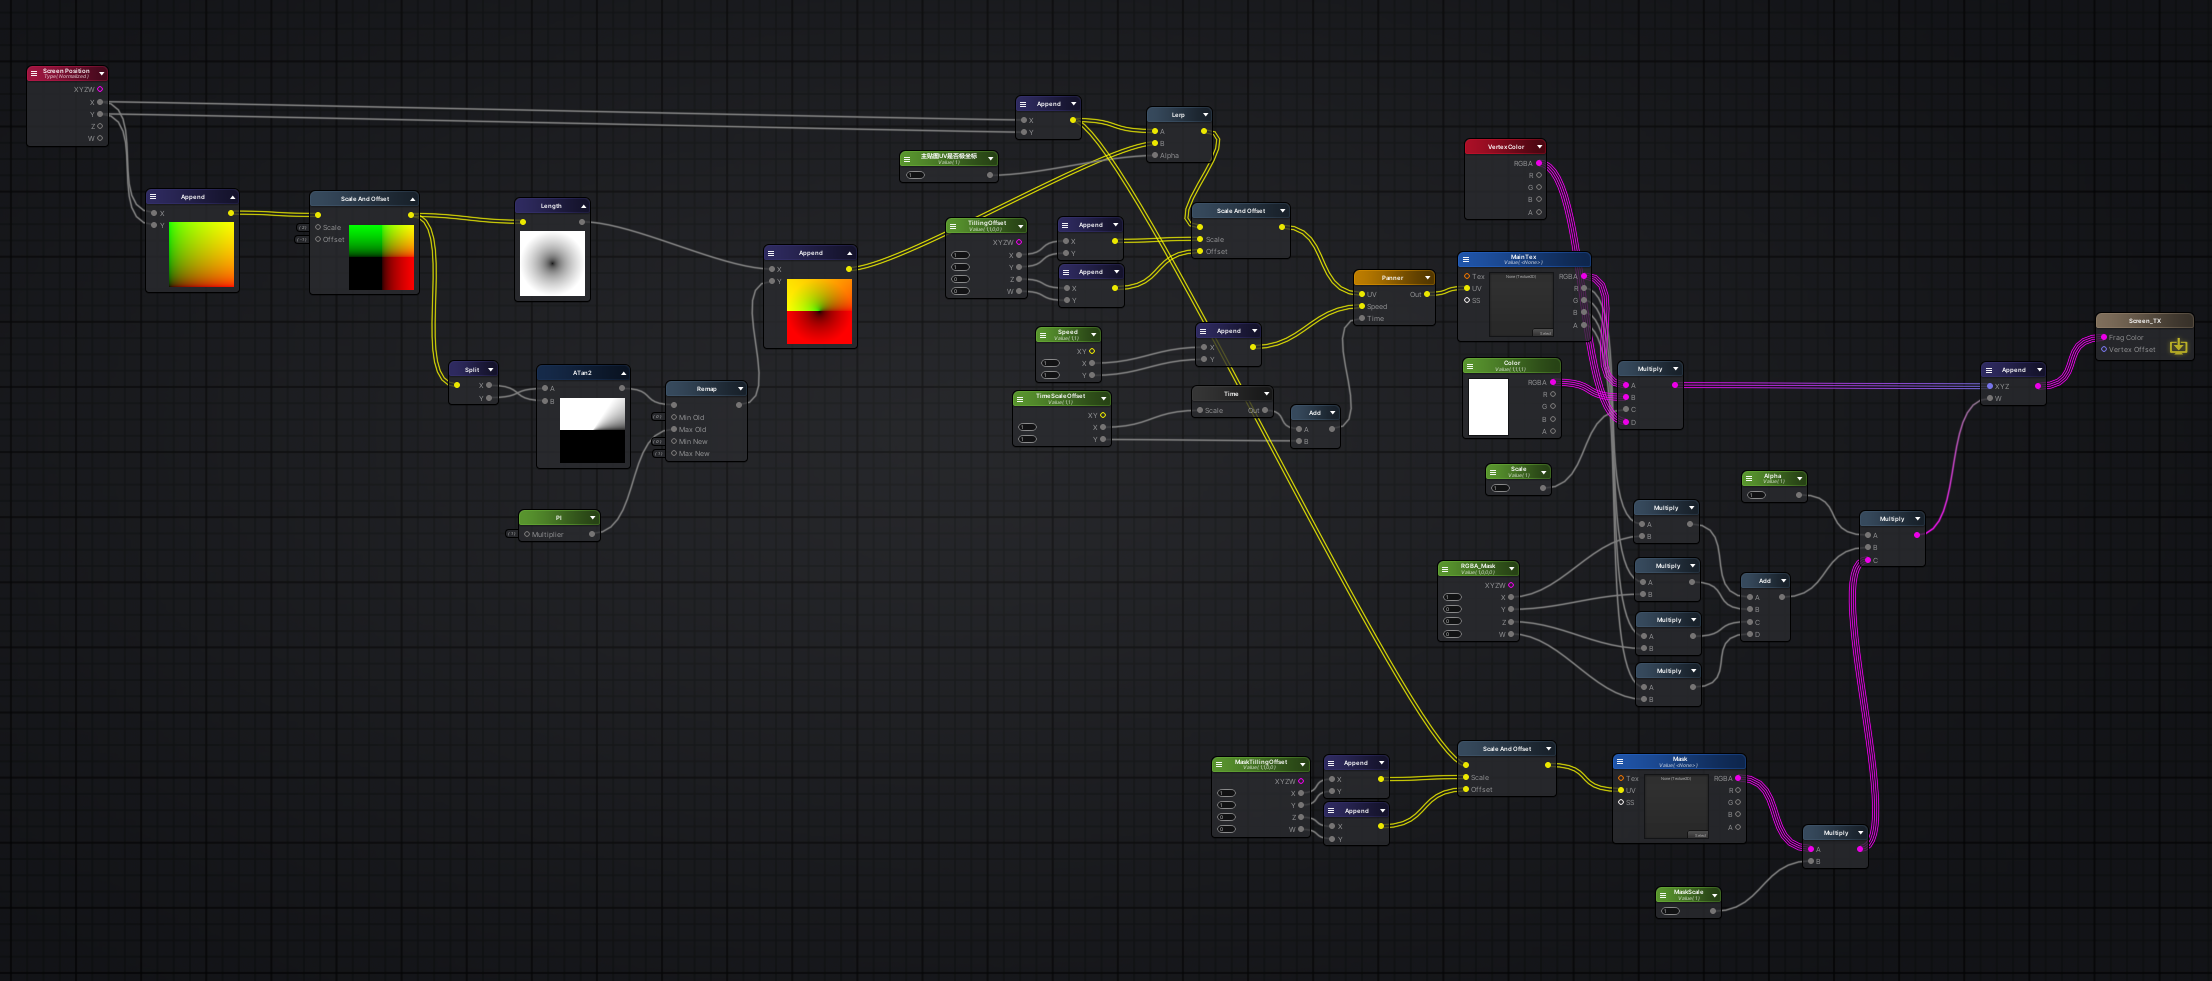Open the Speed node hamburger menu
Image resolution: width=2212 pixels, height=981 pixels.
coord(1043,335)
